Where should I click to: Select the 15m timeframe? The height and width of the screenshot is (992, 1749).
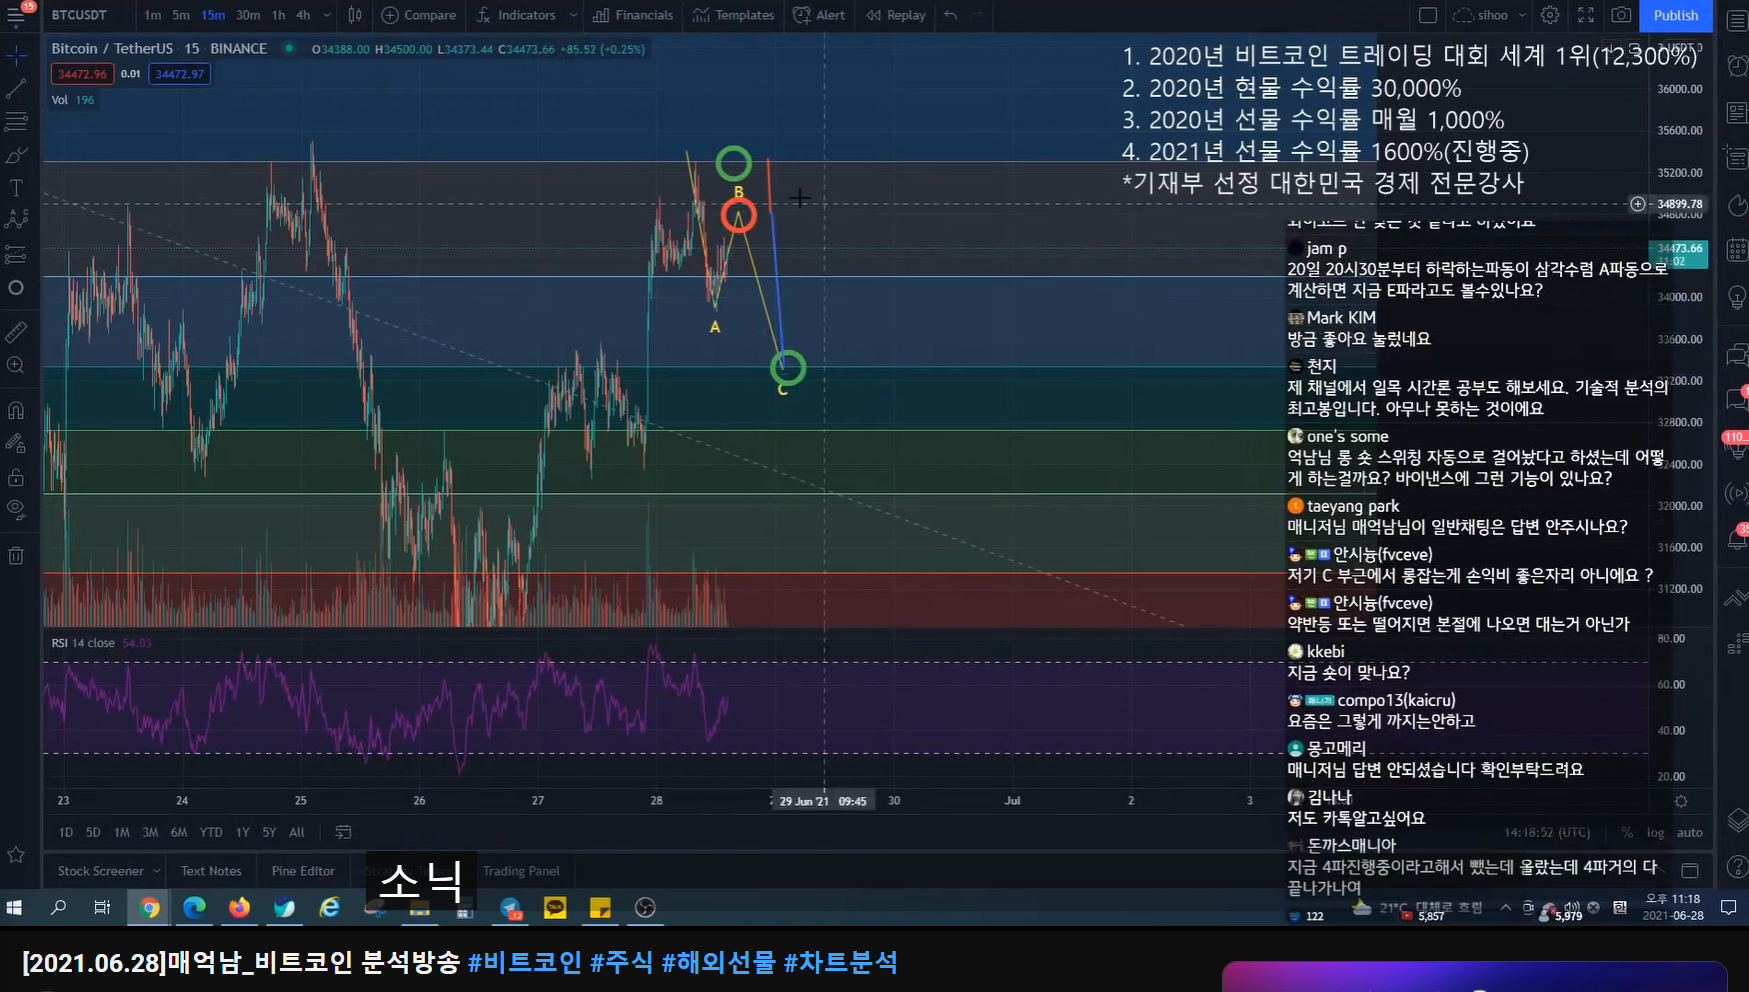point(213,15)
